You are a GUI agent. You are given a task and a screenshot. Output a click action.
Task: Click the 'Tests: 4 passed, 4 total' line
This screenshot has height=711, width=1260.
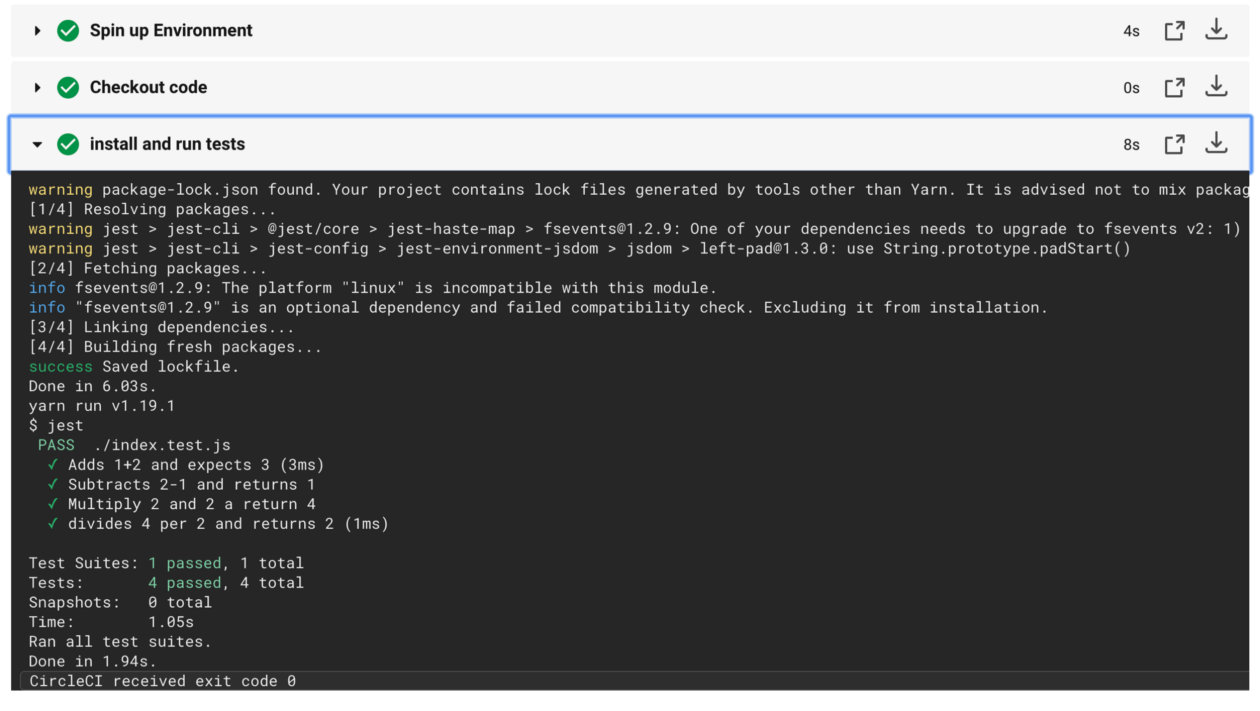[166, 583]
